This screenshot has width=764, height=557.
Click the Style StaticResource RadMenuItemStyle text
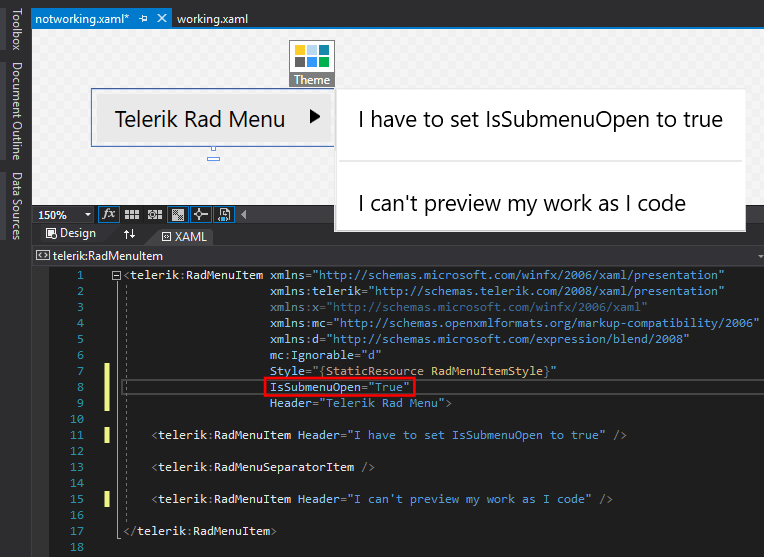pyautogui.click(x=413, y=371)
